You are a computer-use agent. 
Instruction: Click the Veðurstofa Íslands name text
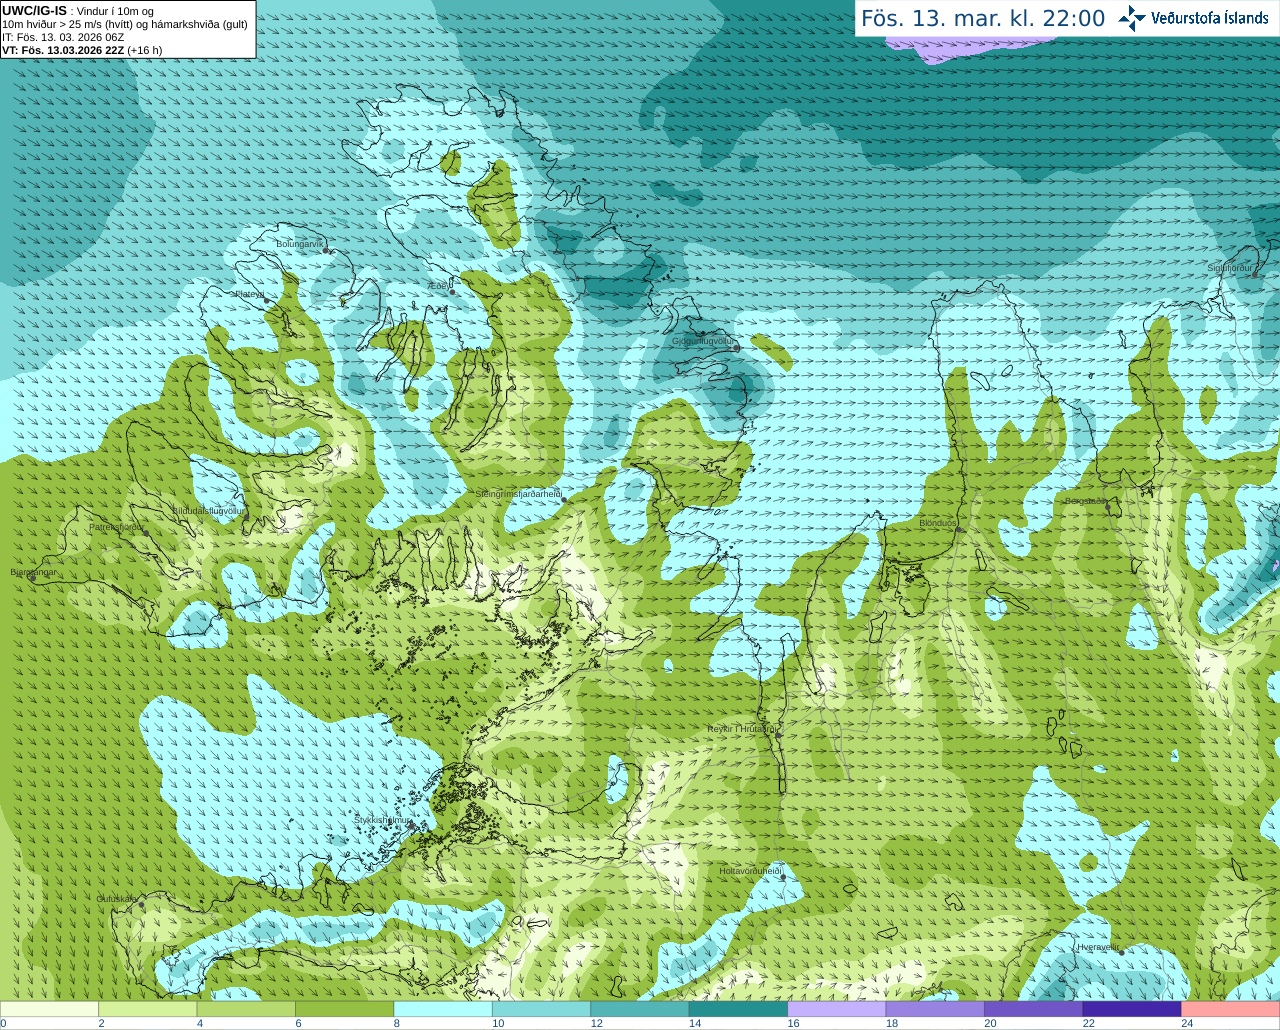coord(1210,18)
